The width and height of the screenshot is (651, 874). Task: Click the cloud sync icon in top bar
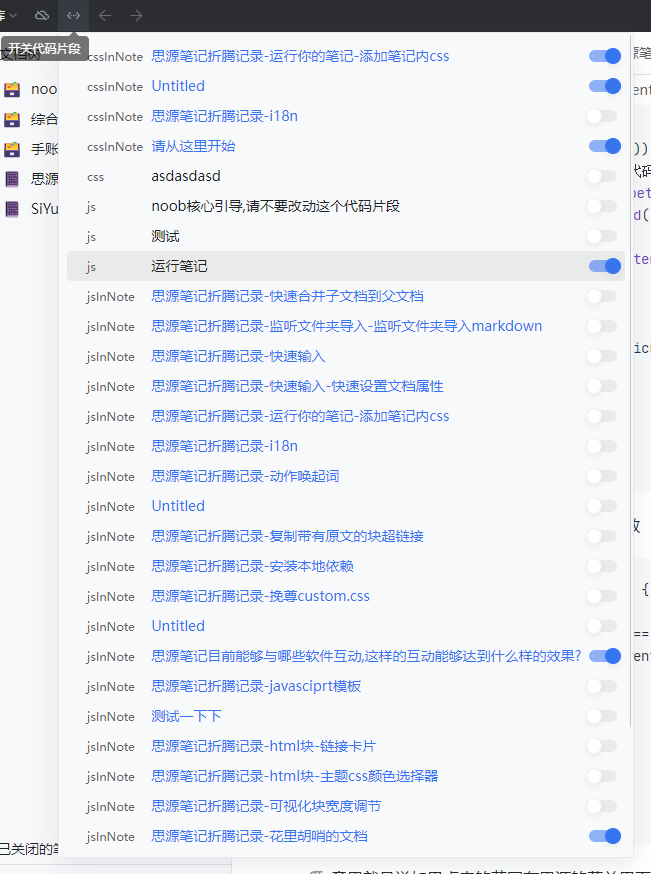tap(42, 15)
